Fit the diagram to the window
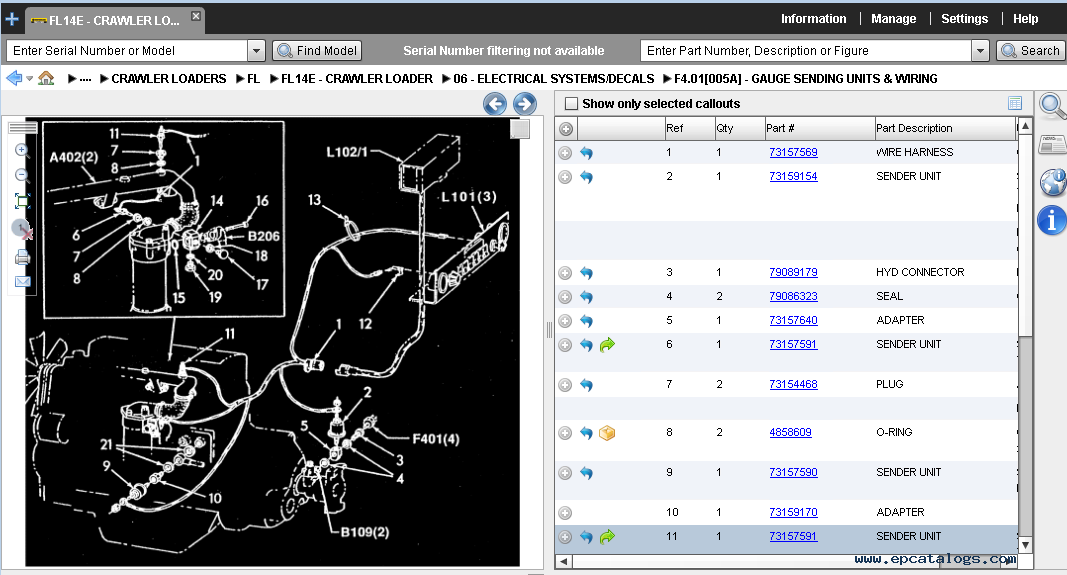This screenshot has width=1067, height=575. point(22,201)
